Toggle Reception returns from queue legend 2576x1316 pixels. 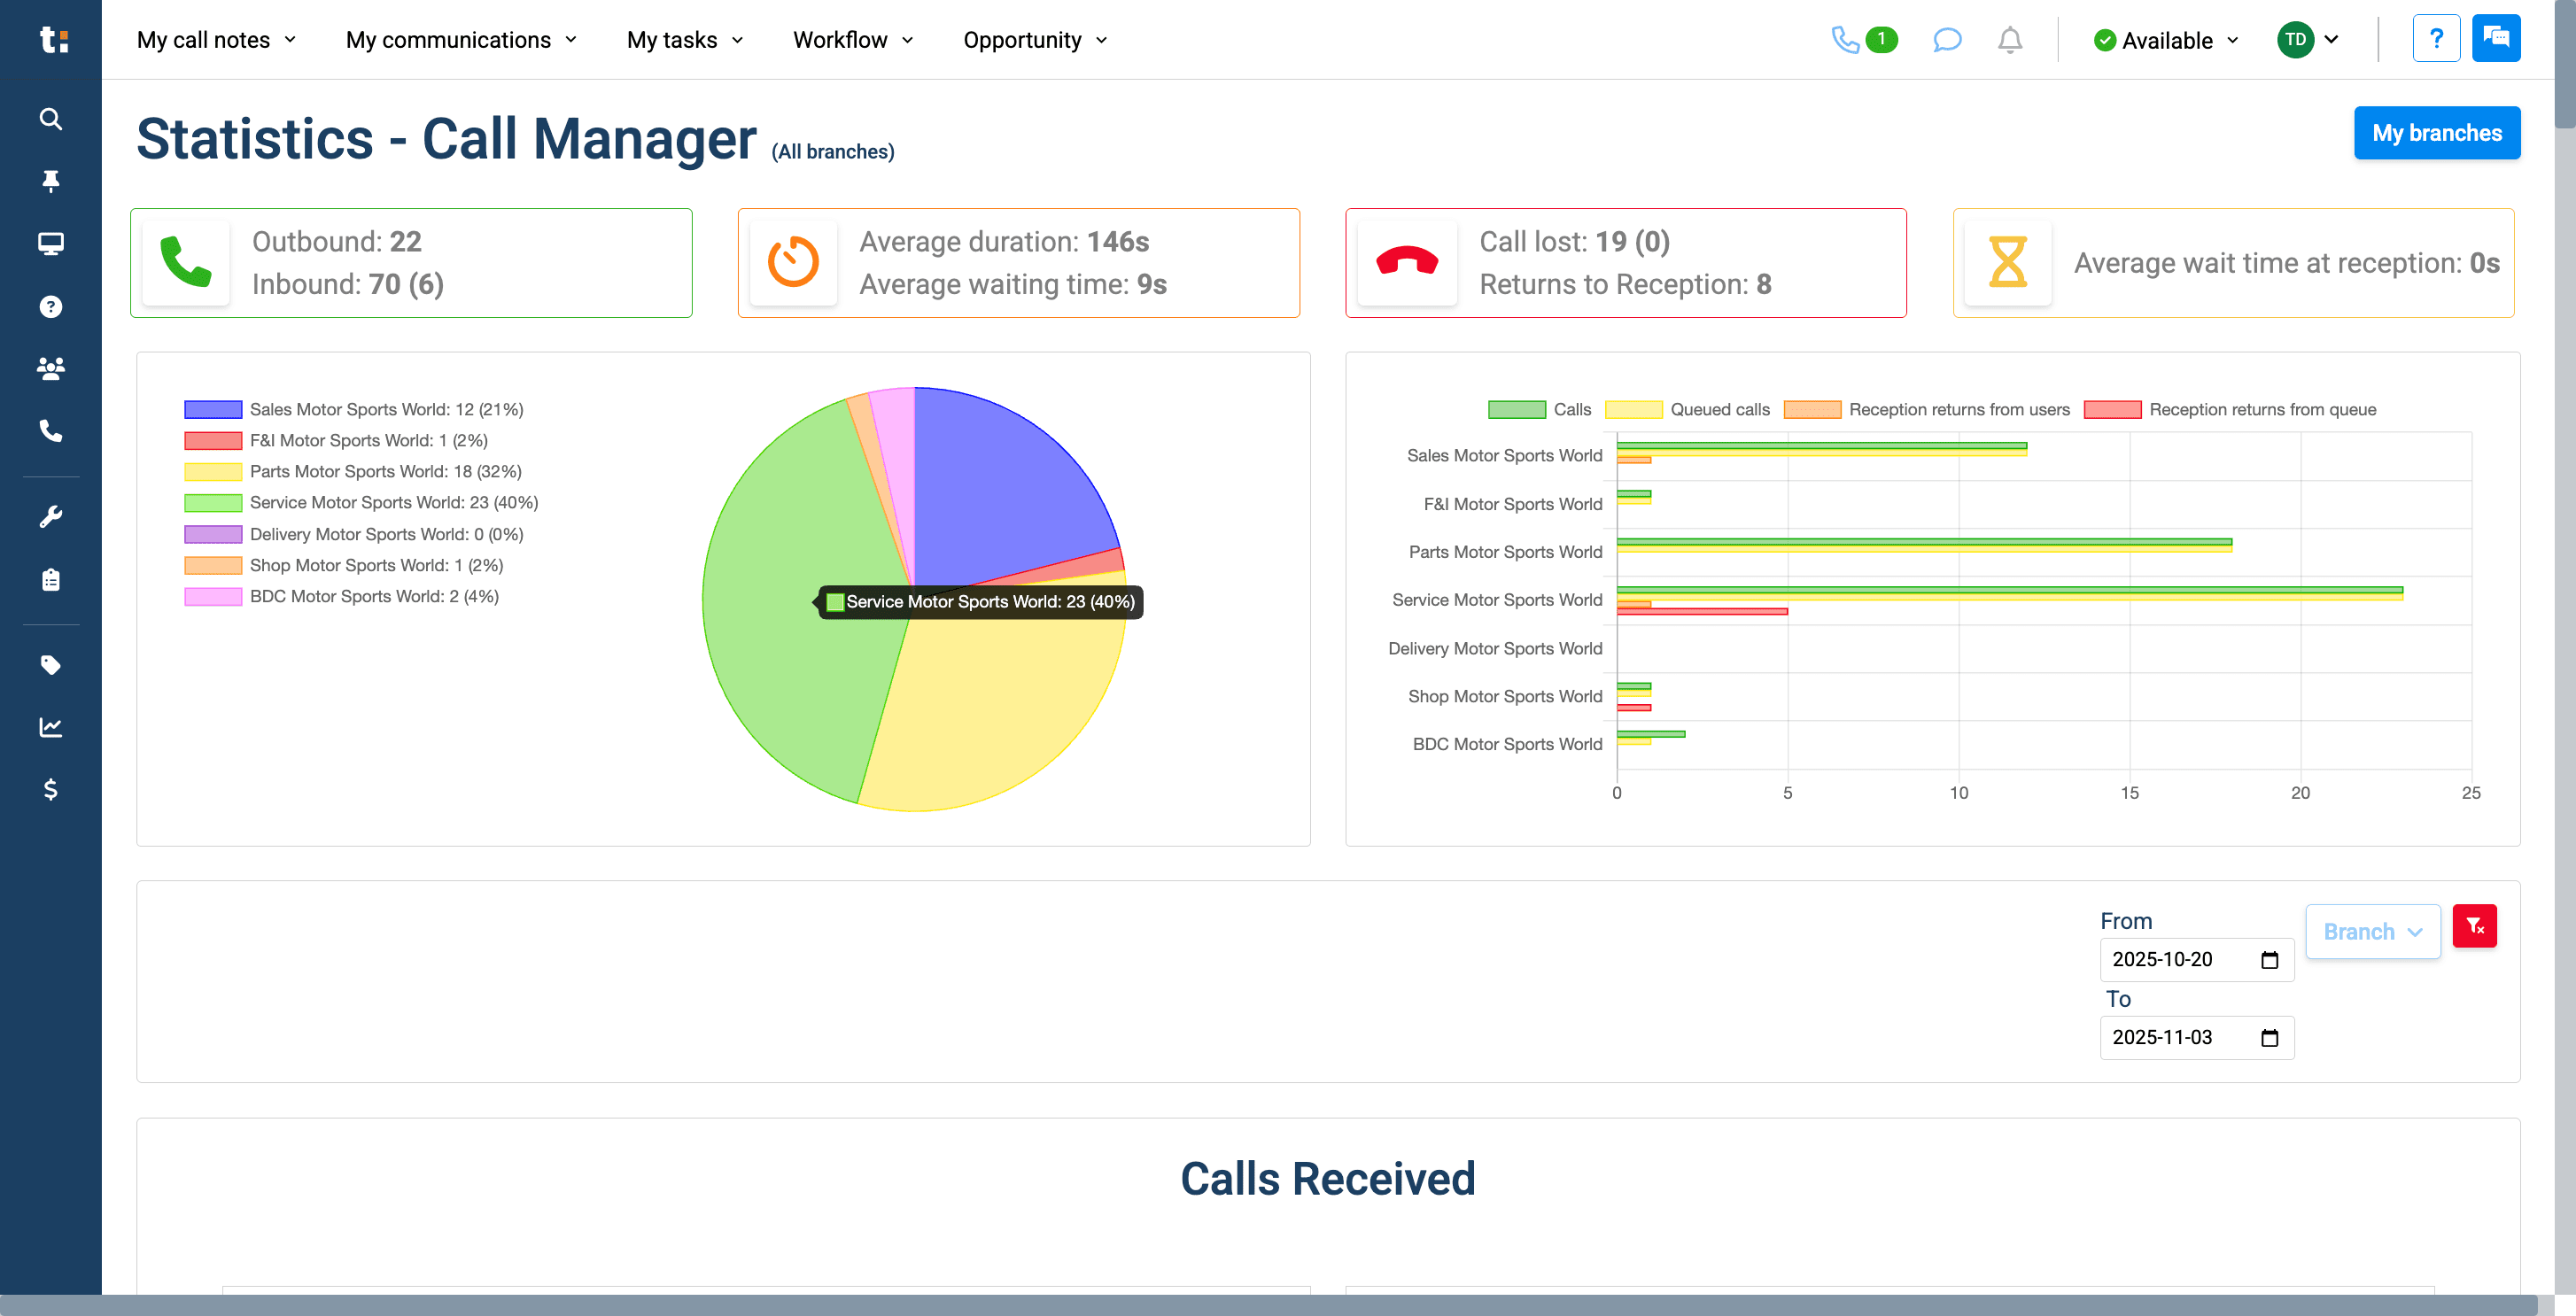(2230, 409)
